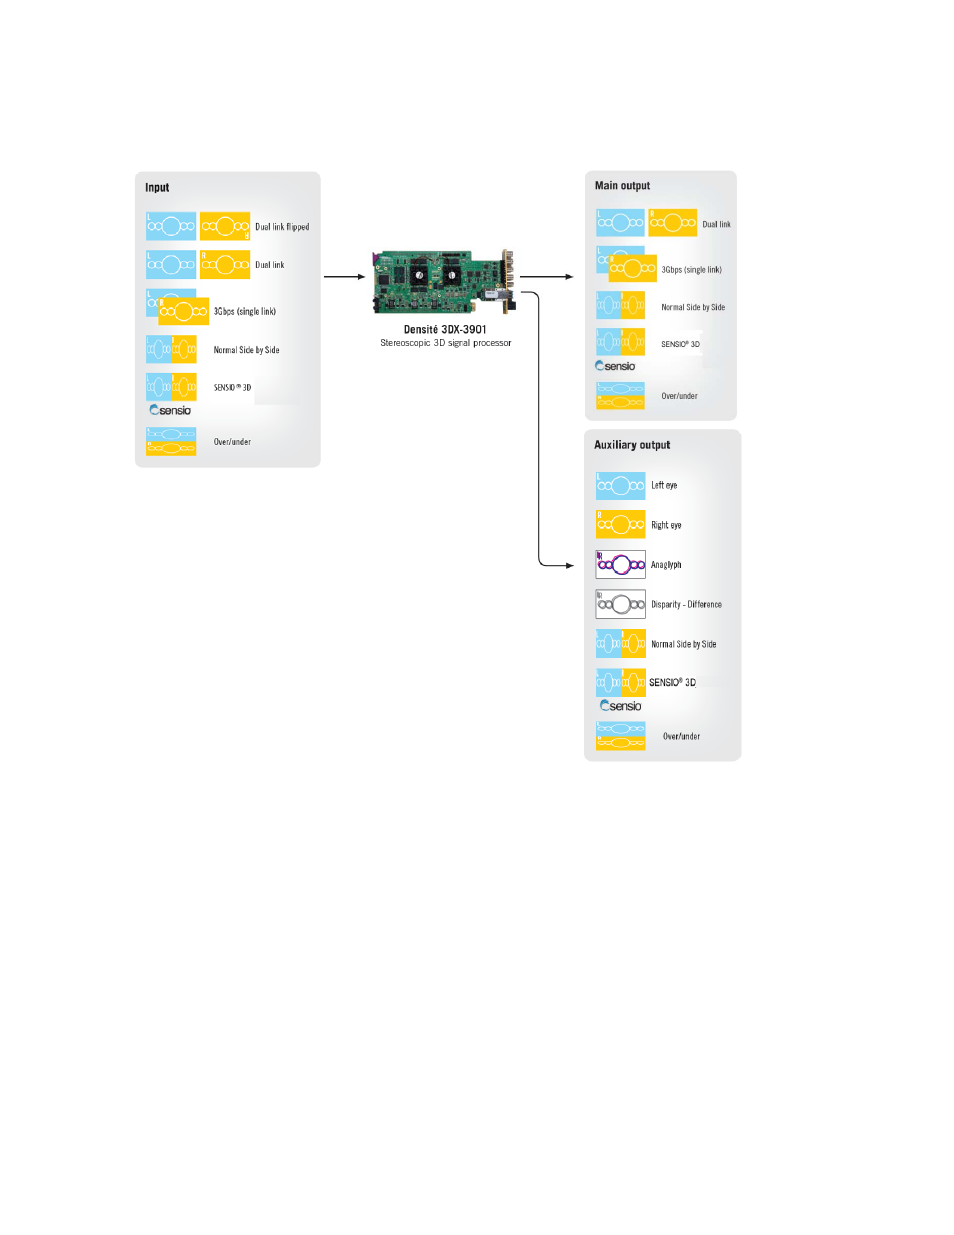
Task: Click "Normal Side by Side" label in Auxiliary output
Action: 684,644
